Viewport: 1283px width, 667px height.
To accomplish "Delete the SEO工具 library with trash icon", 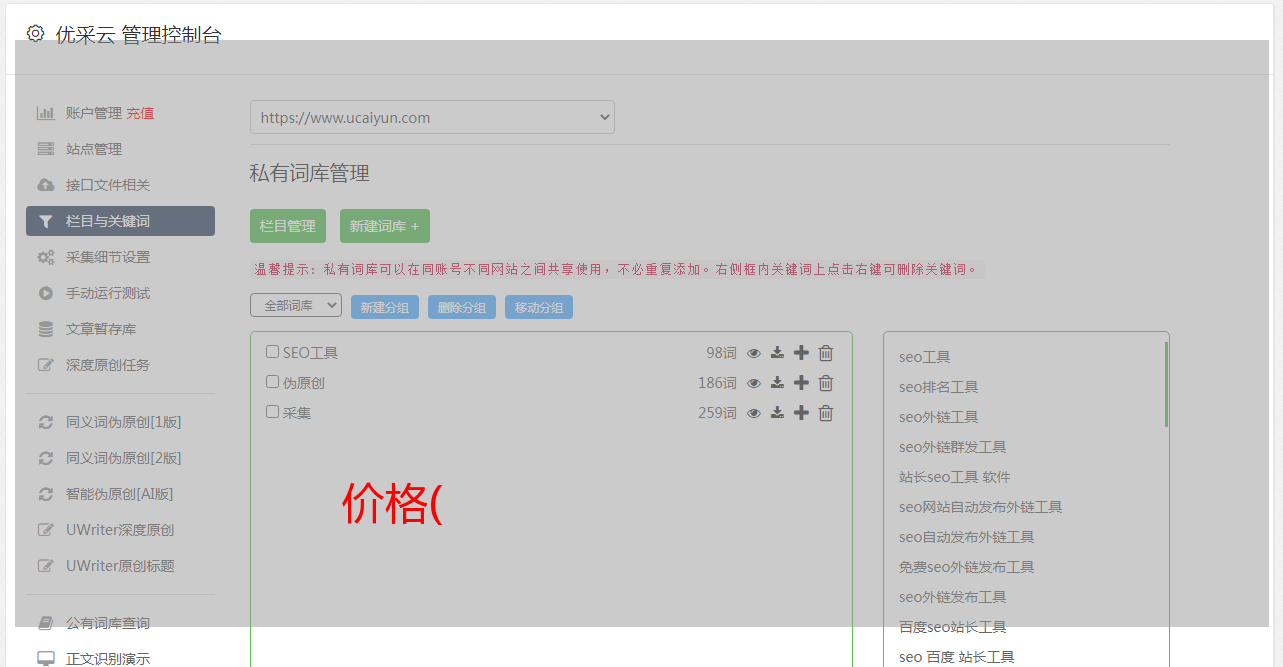I will click(826, 353).
